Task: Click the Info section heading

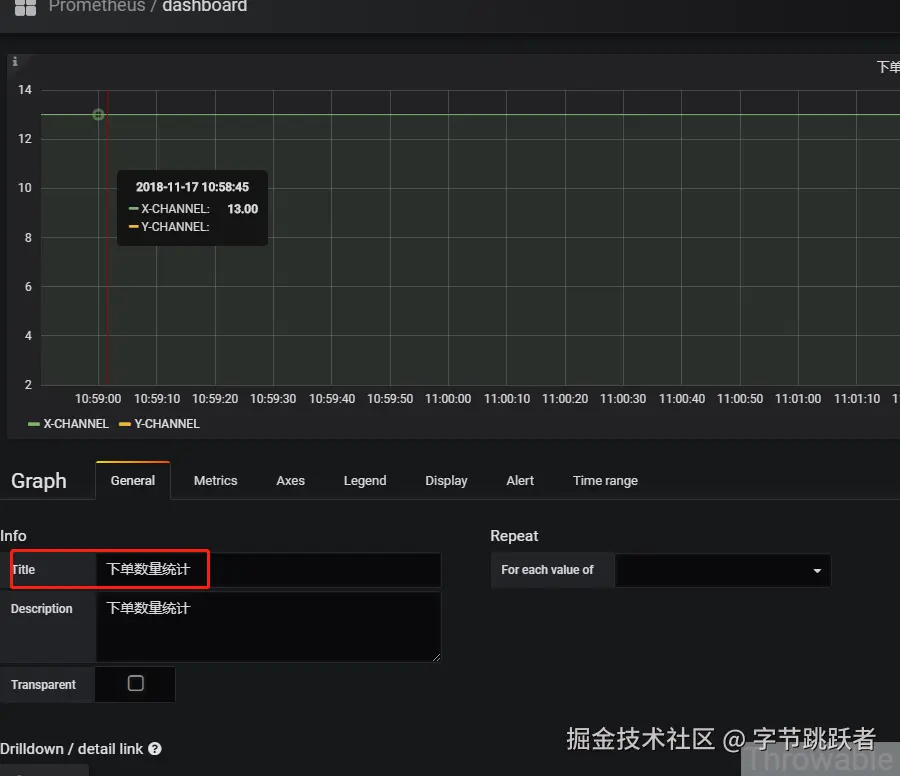Action: coord(13,536)
